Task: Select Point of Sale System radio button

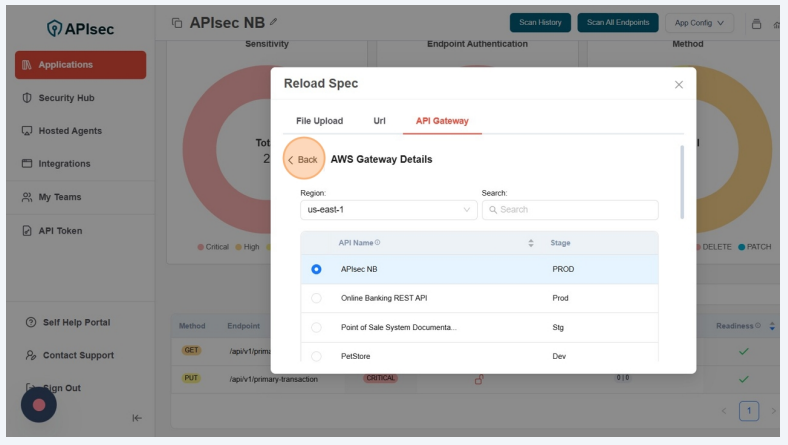Action: pyautogui.click(x=316, y=327)
